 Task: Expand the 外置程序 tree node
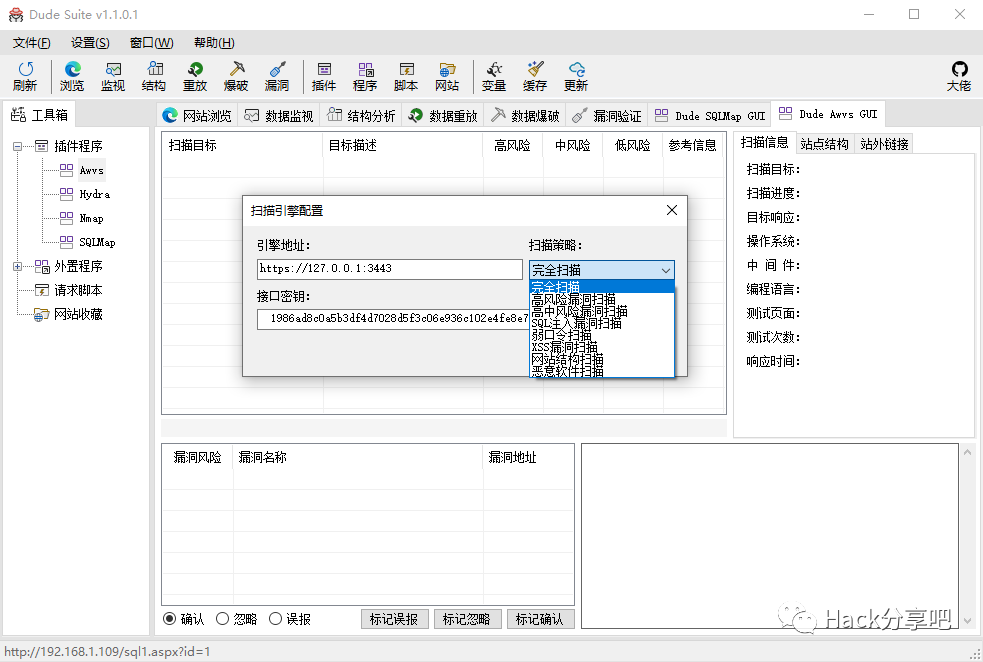18,266
